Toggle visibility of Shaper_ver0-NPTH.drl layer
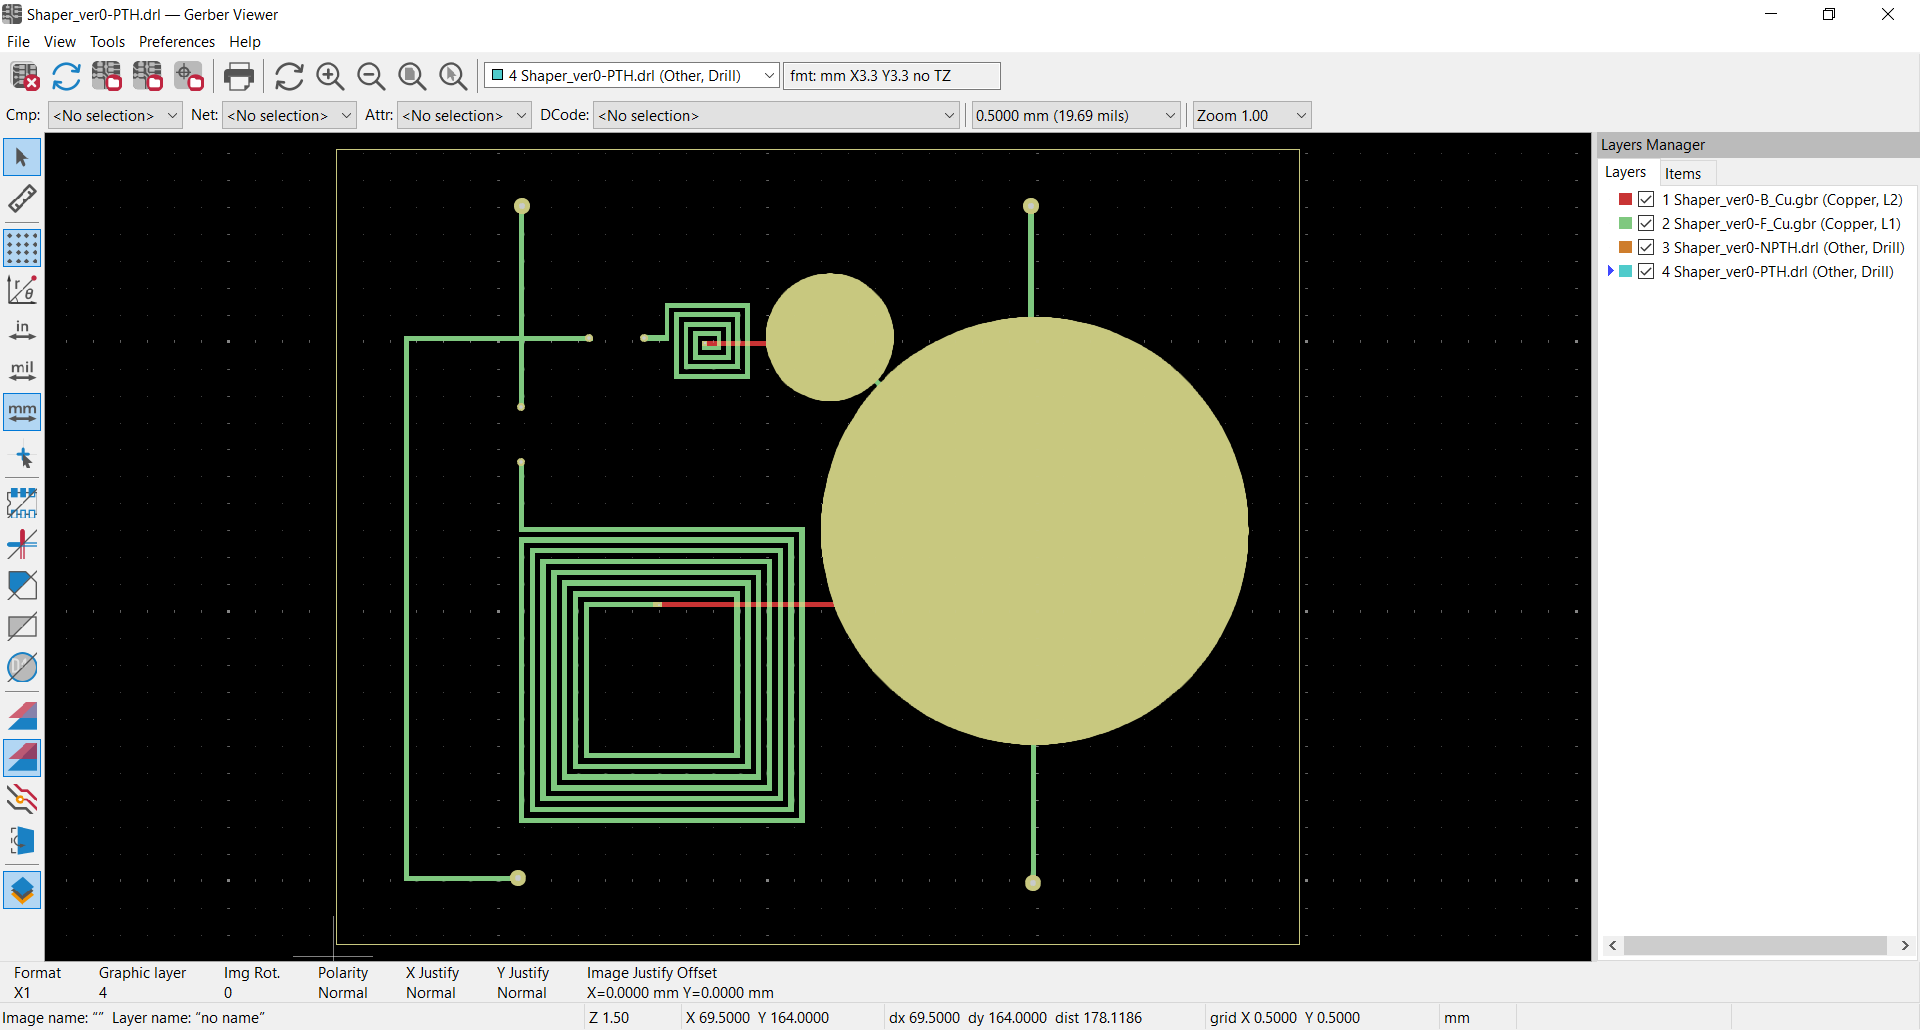The image size is (1920, 1030). (x=1646, y=248)
